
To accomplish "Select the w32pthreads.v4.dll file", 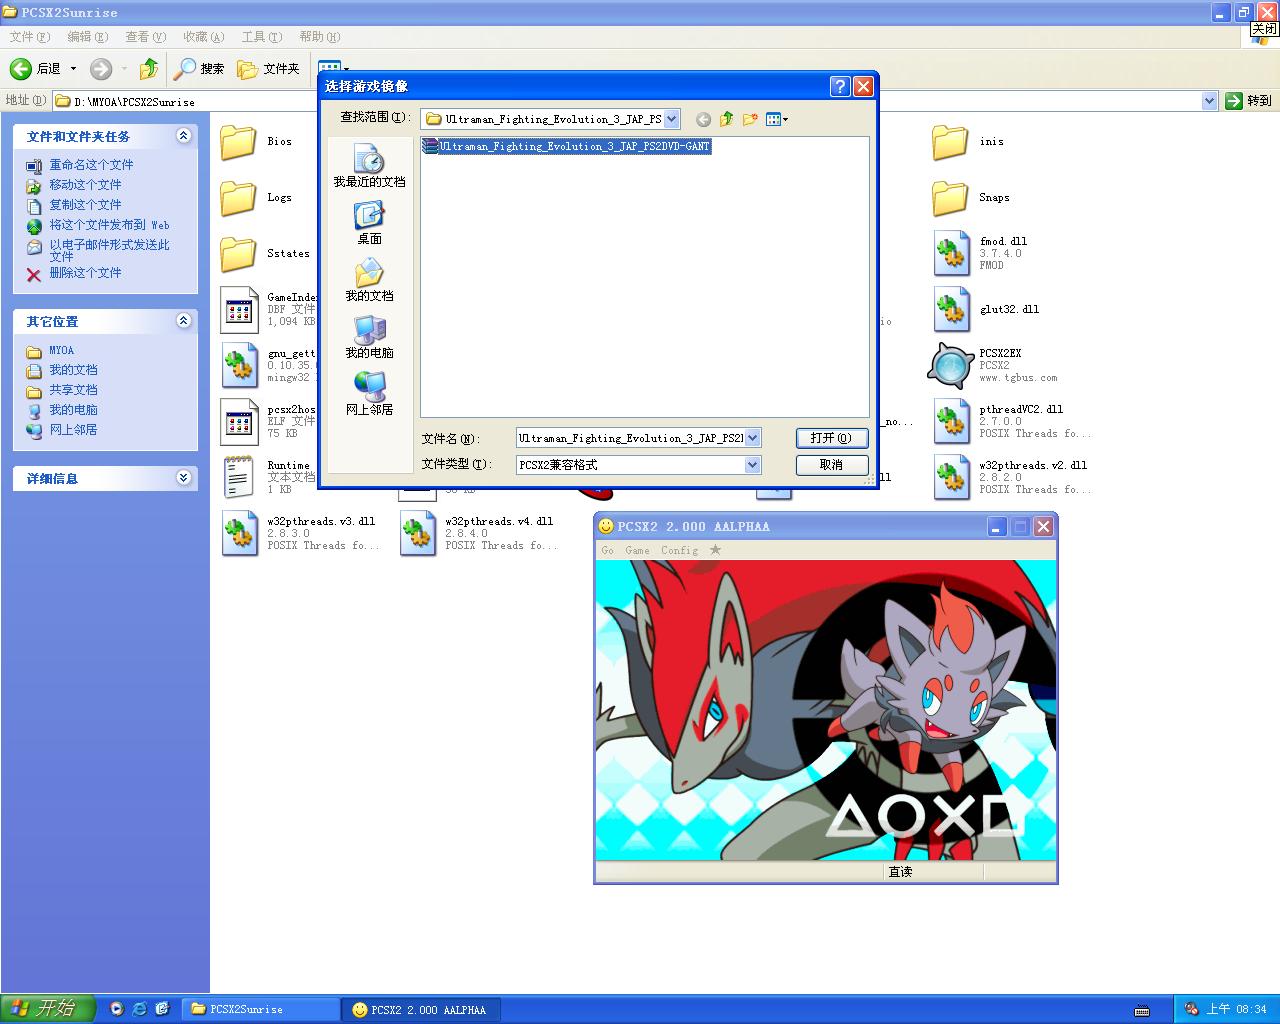I will (477, 534).
